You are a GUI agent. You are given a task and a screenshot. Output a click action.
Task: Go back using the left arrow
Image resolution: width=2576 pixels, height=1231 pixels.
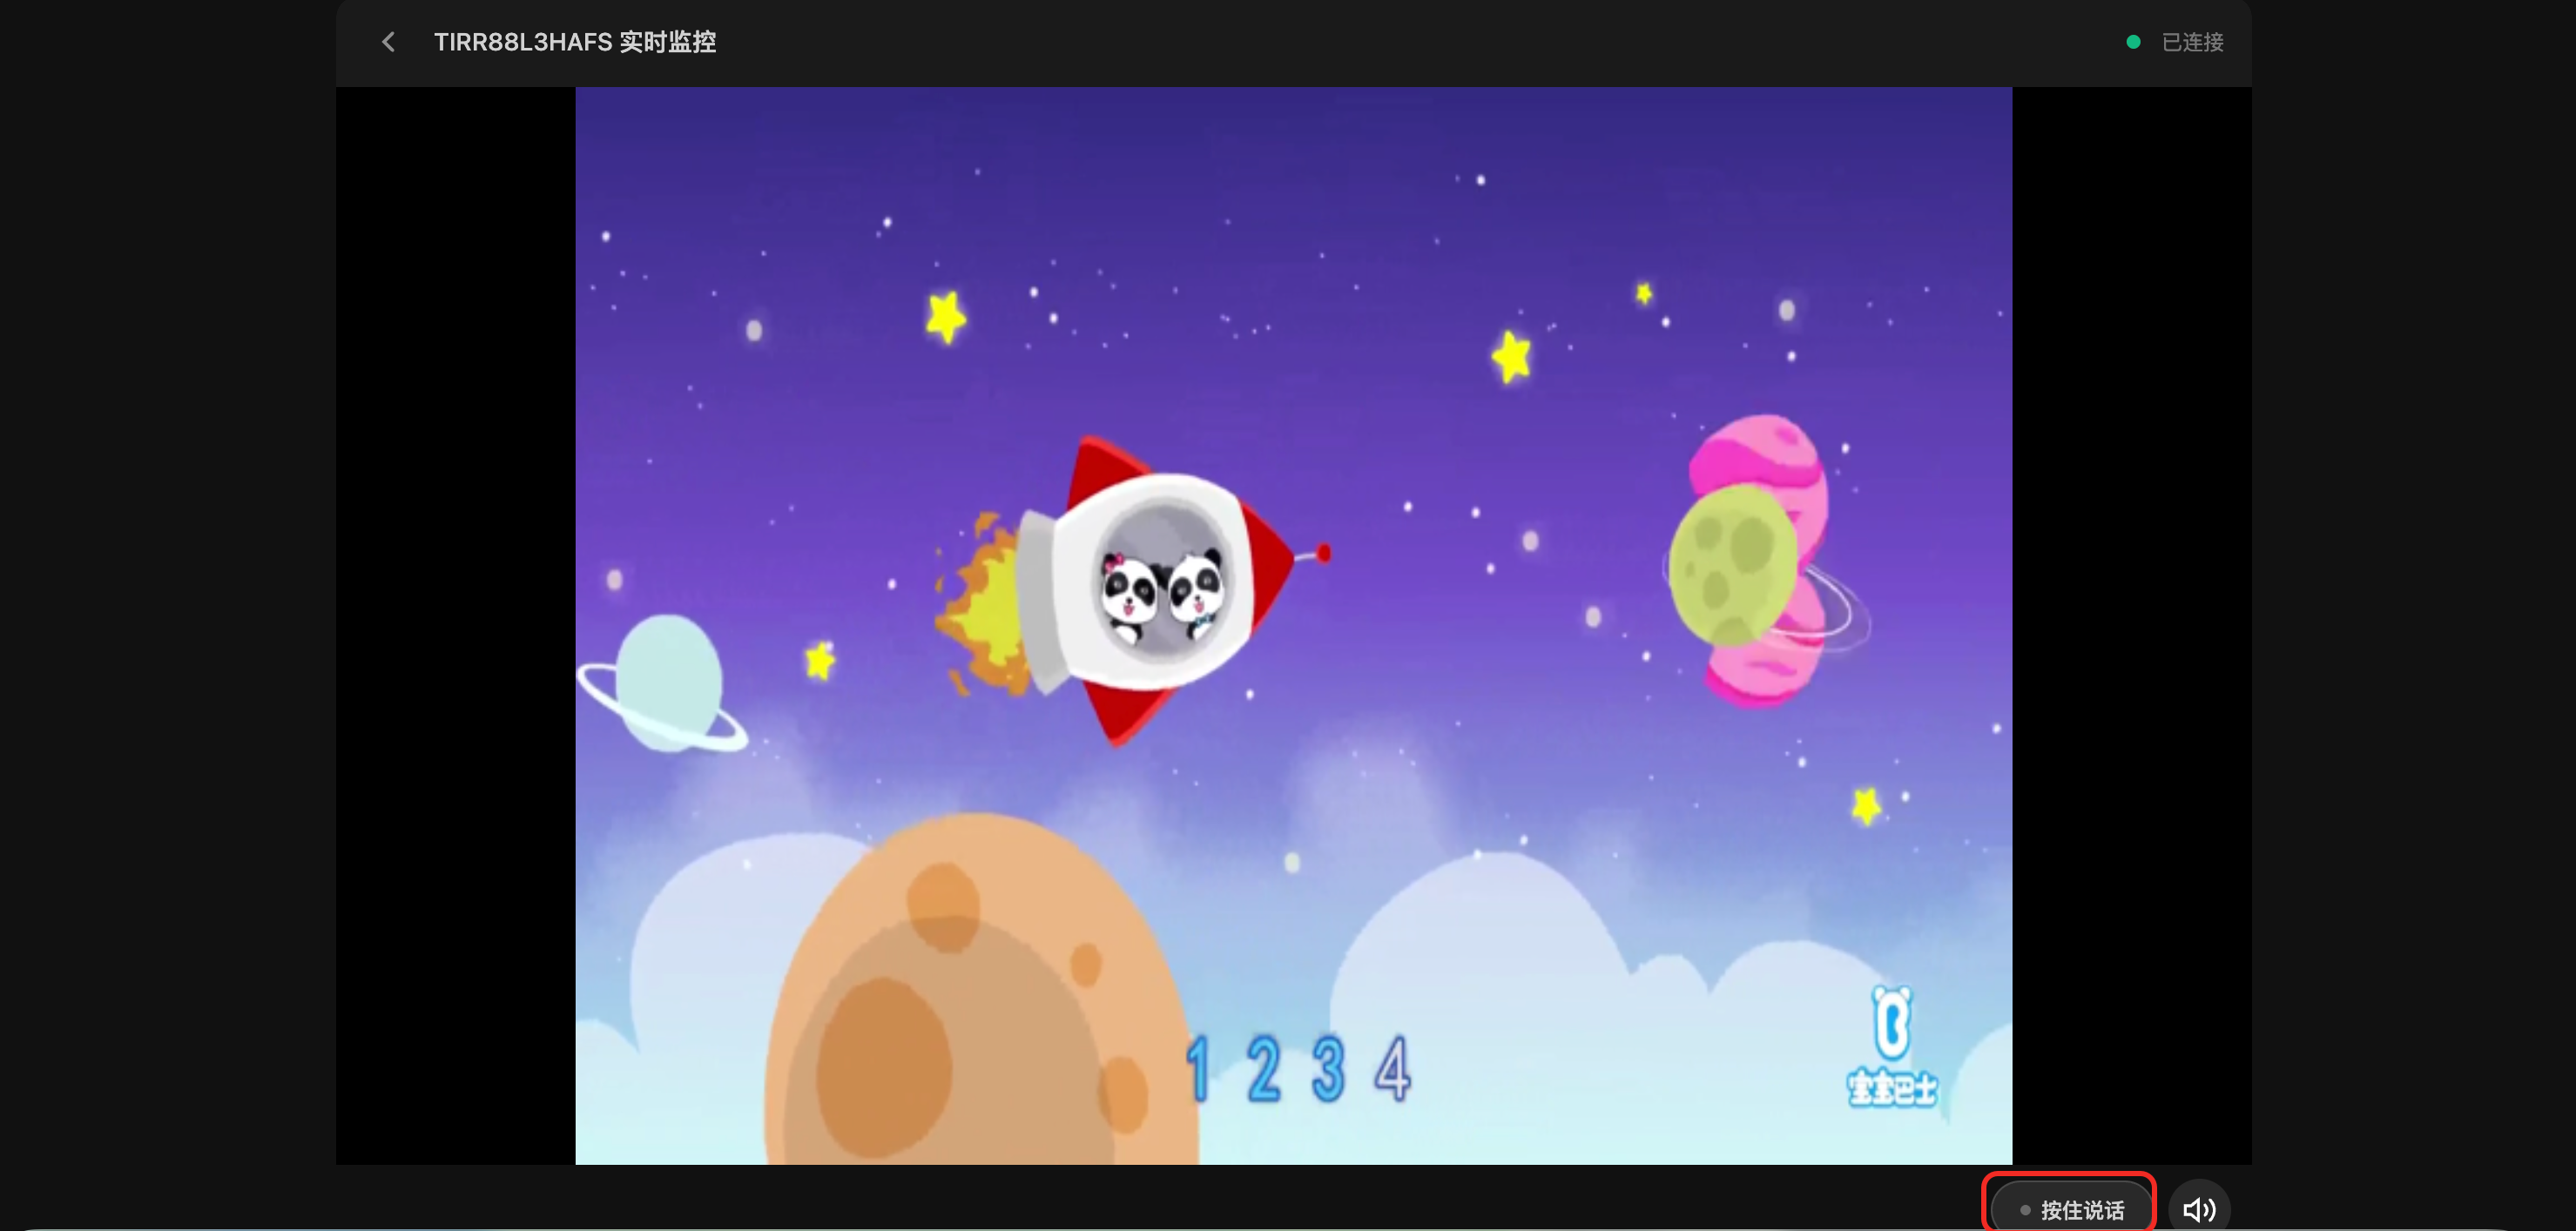point(389,42)
